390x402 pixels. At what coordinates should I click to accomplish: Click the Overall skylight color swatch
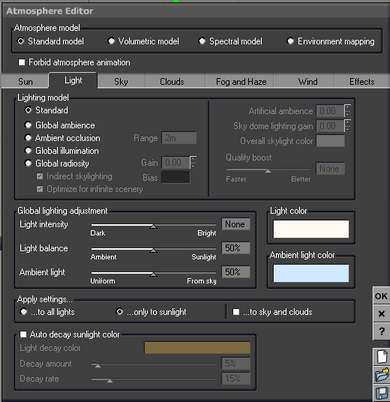(331, 141)
